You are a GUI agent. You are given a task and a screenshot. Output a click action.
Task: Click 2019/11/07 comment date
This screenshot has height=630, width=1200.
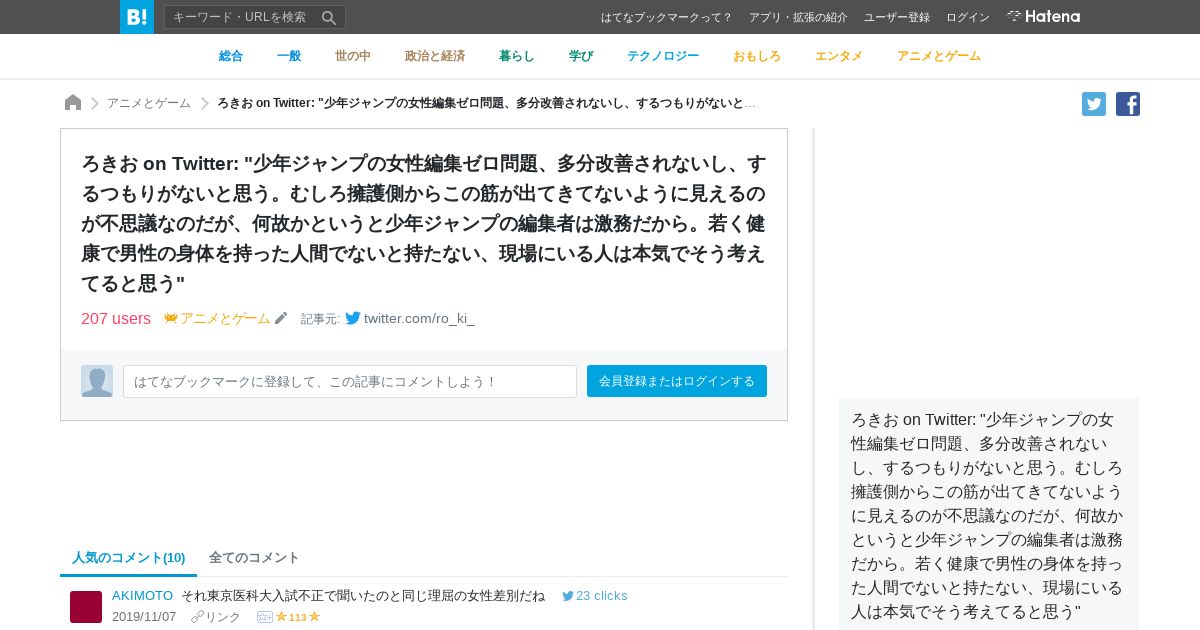pyautogui.click(x=144, y=617)
